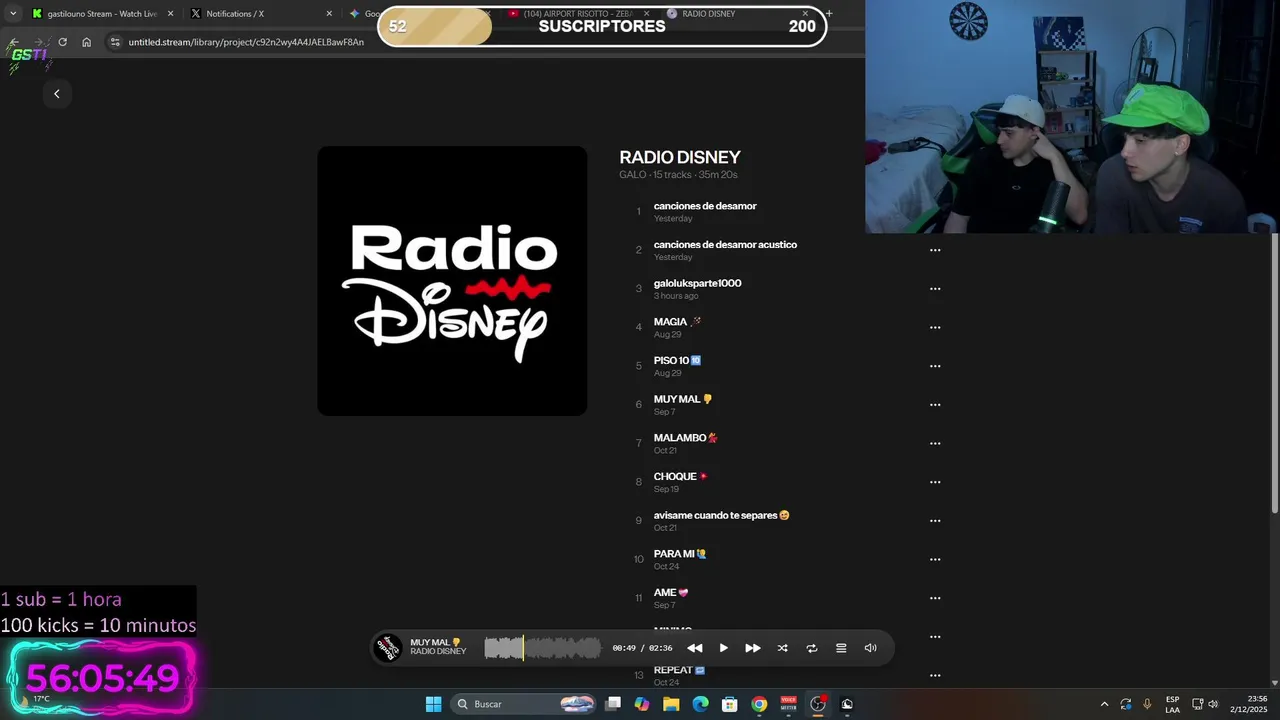Screen dimensions: 1280x720
Task: Open Microsoft Store from the taskbar
Action: [730, 704]
